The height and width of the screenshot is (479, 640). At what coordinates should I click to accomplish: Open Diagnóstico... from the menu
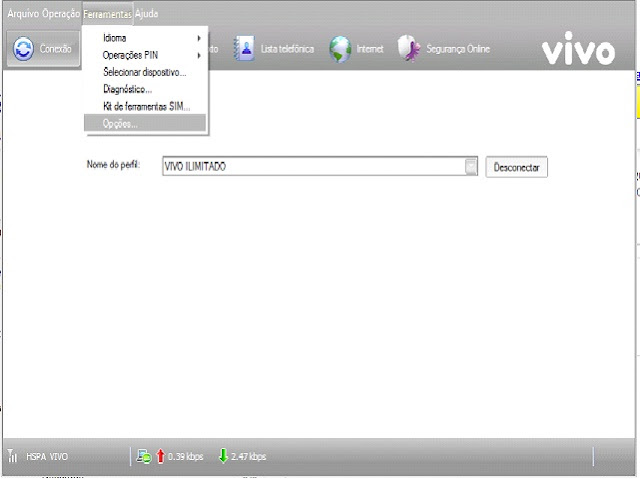(145, 89)
